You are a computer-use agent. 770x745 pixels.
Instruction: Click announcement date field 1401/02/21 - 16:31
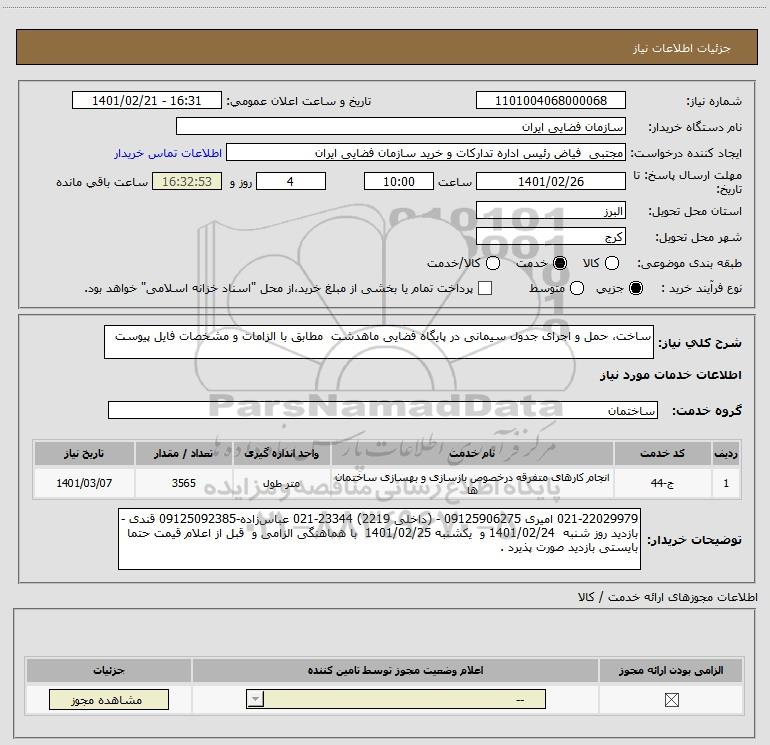tap(147, 101)
